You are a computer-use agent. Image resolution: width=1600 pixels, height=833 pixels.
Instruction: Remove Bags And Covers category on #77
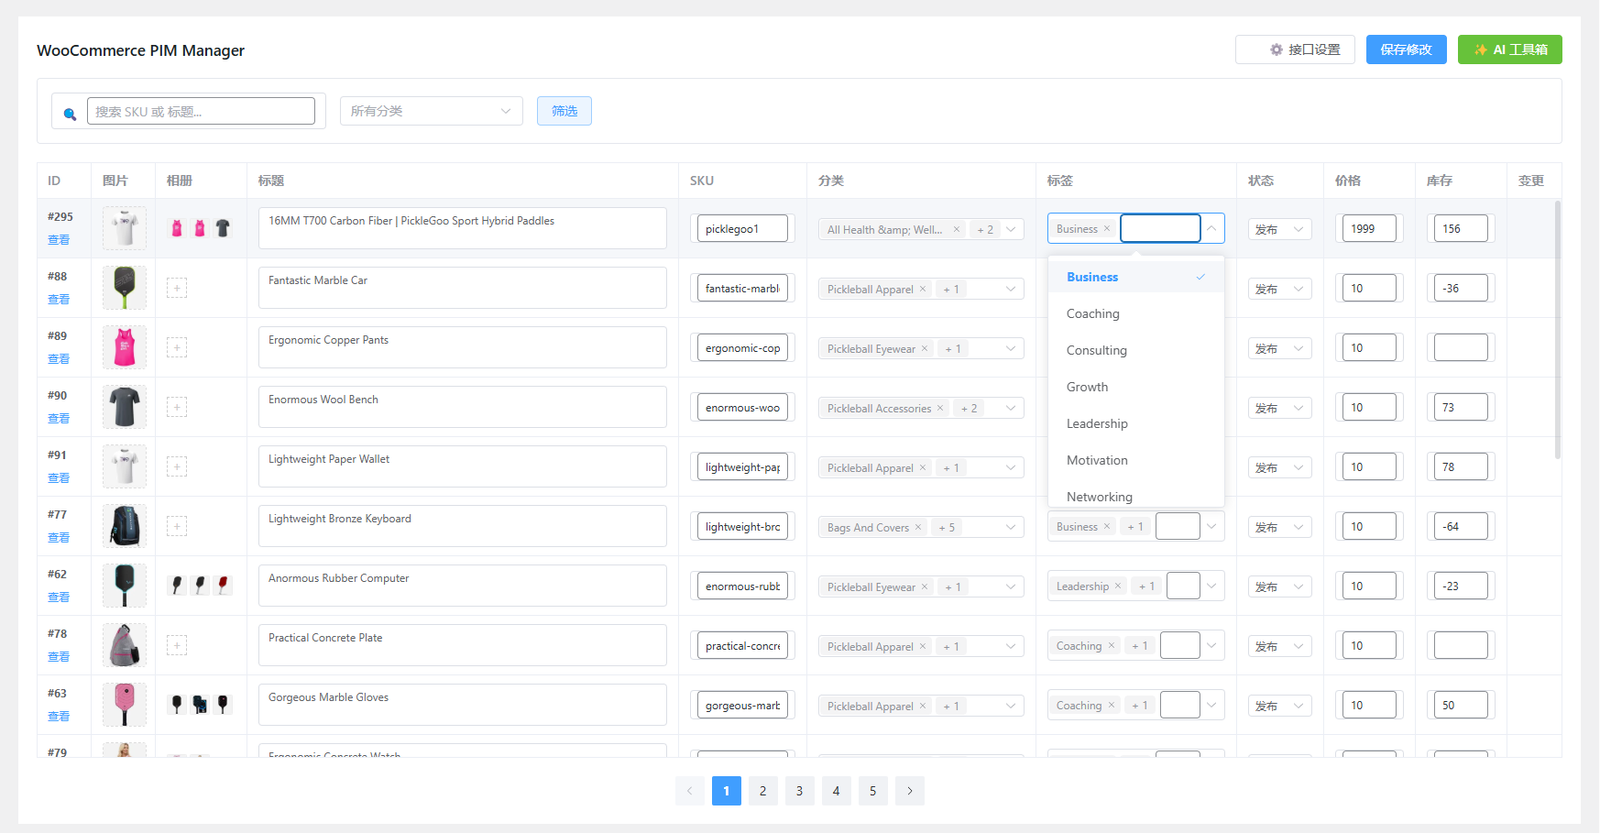tap(918, 527)
